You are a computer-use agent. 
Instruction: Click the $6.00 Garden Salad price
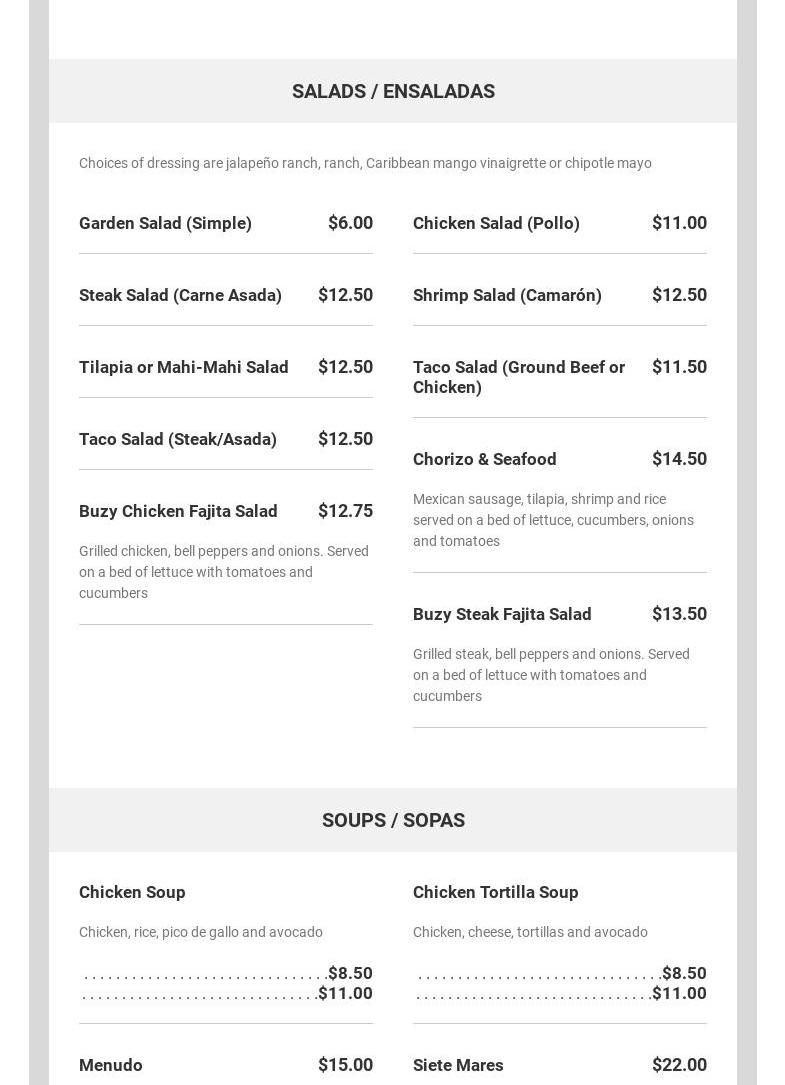click(x=350, y=223)
